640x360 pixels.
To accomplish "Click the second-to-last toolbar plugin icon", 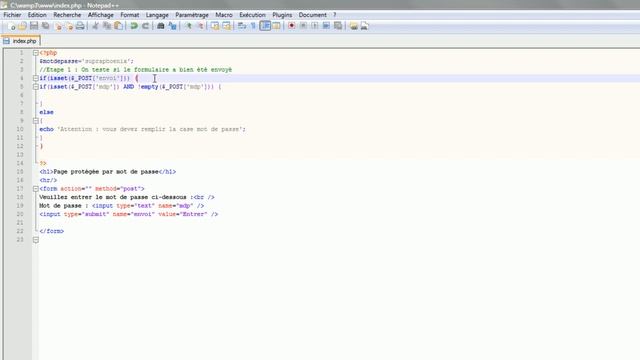I will [x=353, y=26].
